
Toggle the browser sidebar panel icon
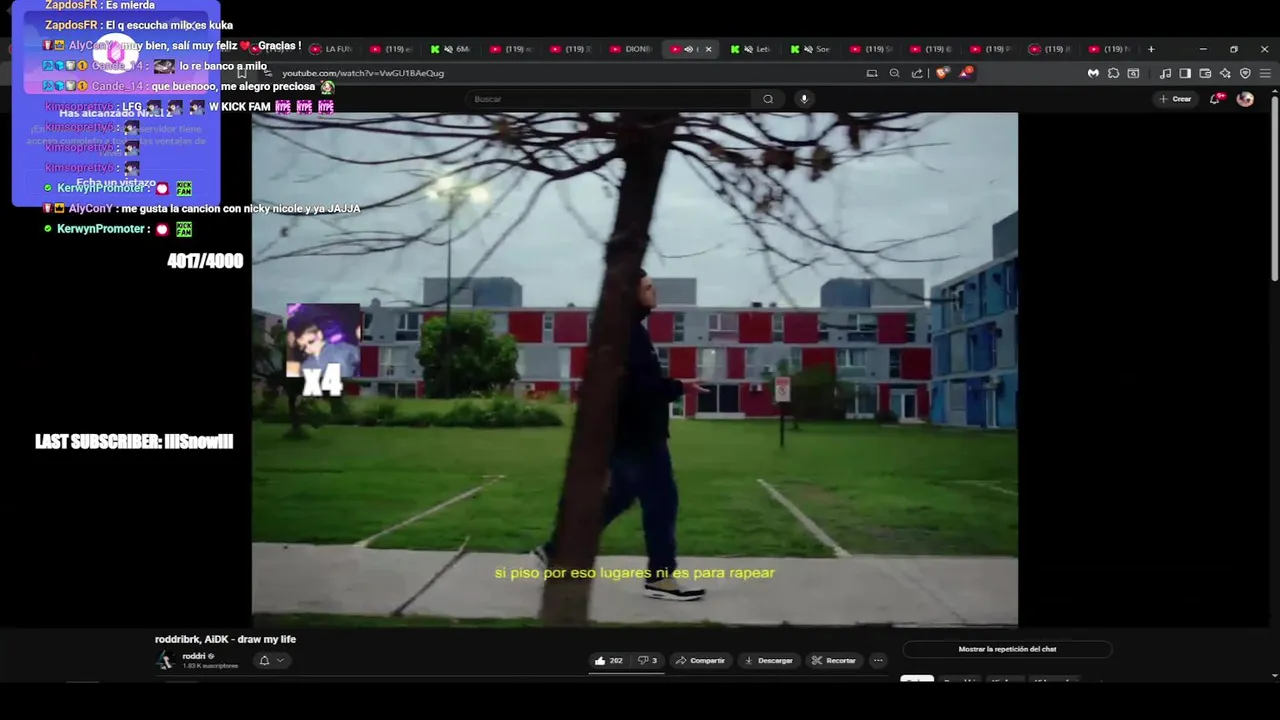1185,73
